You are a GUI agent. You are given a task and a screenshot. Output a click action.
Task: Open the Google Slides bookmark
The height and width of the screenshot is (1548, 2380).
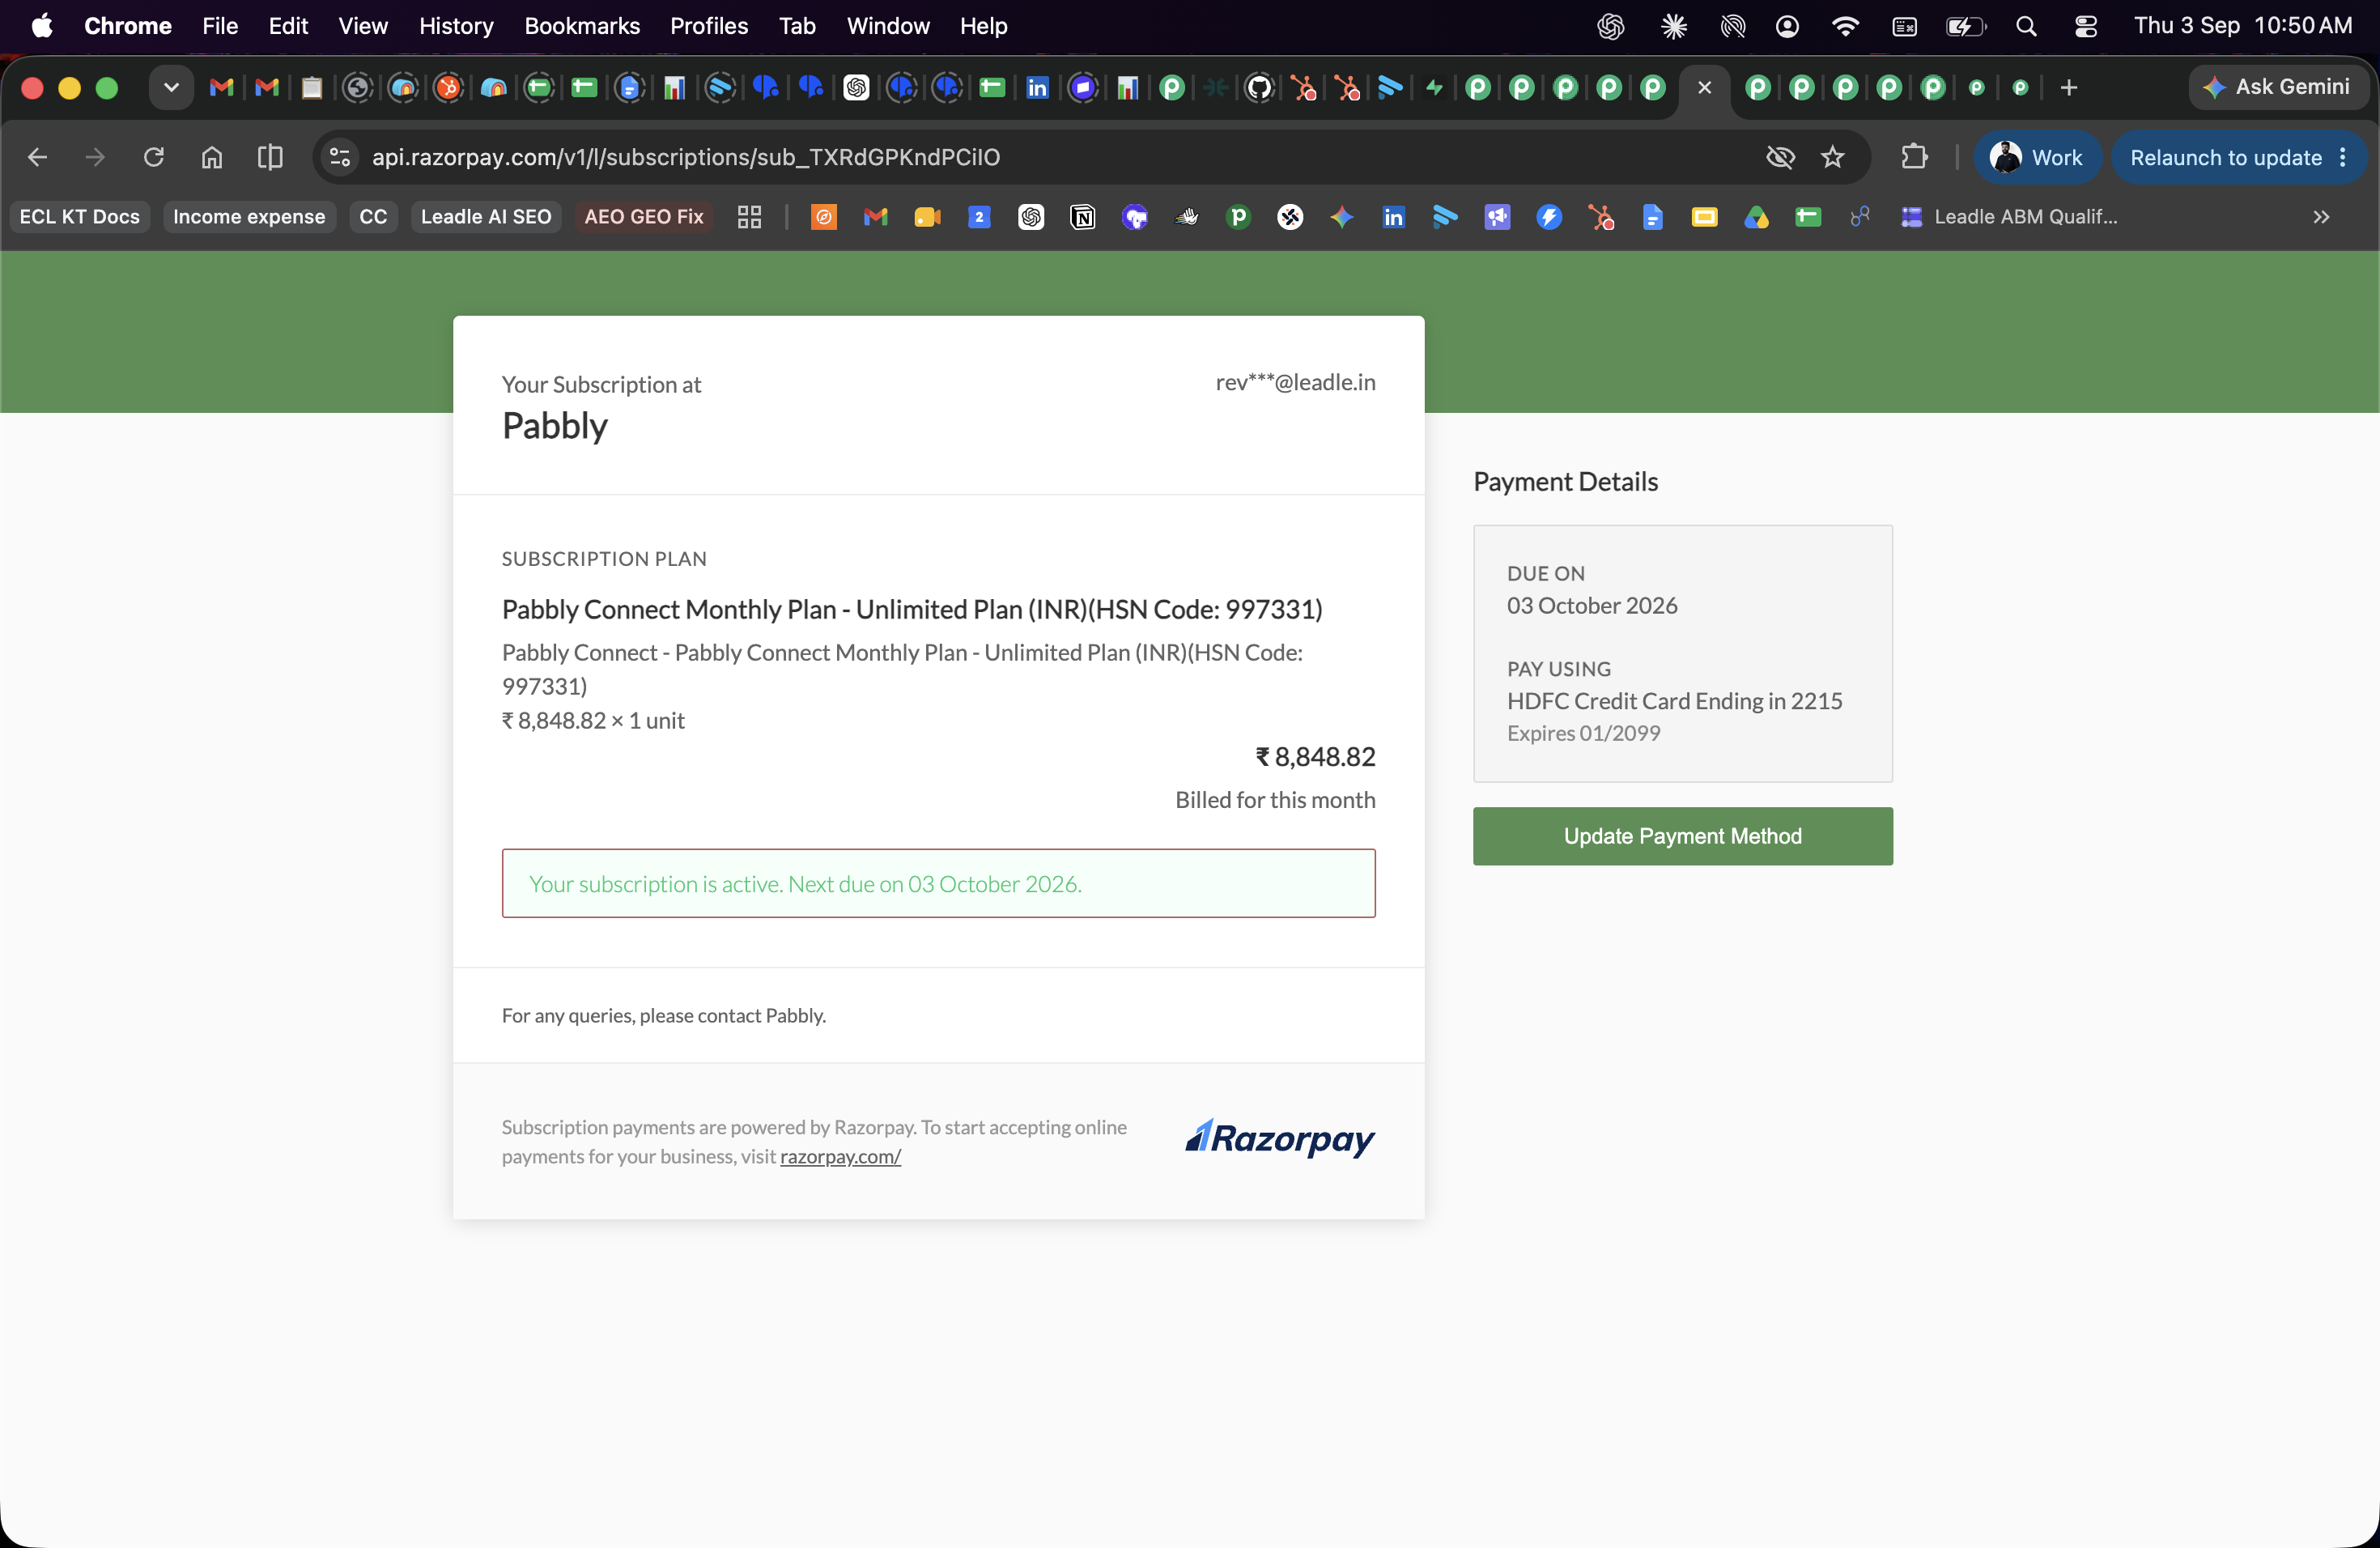pyautogui.click(x=1705, y=217)
